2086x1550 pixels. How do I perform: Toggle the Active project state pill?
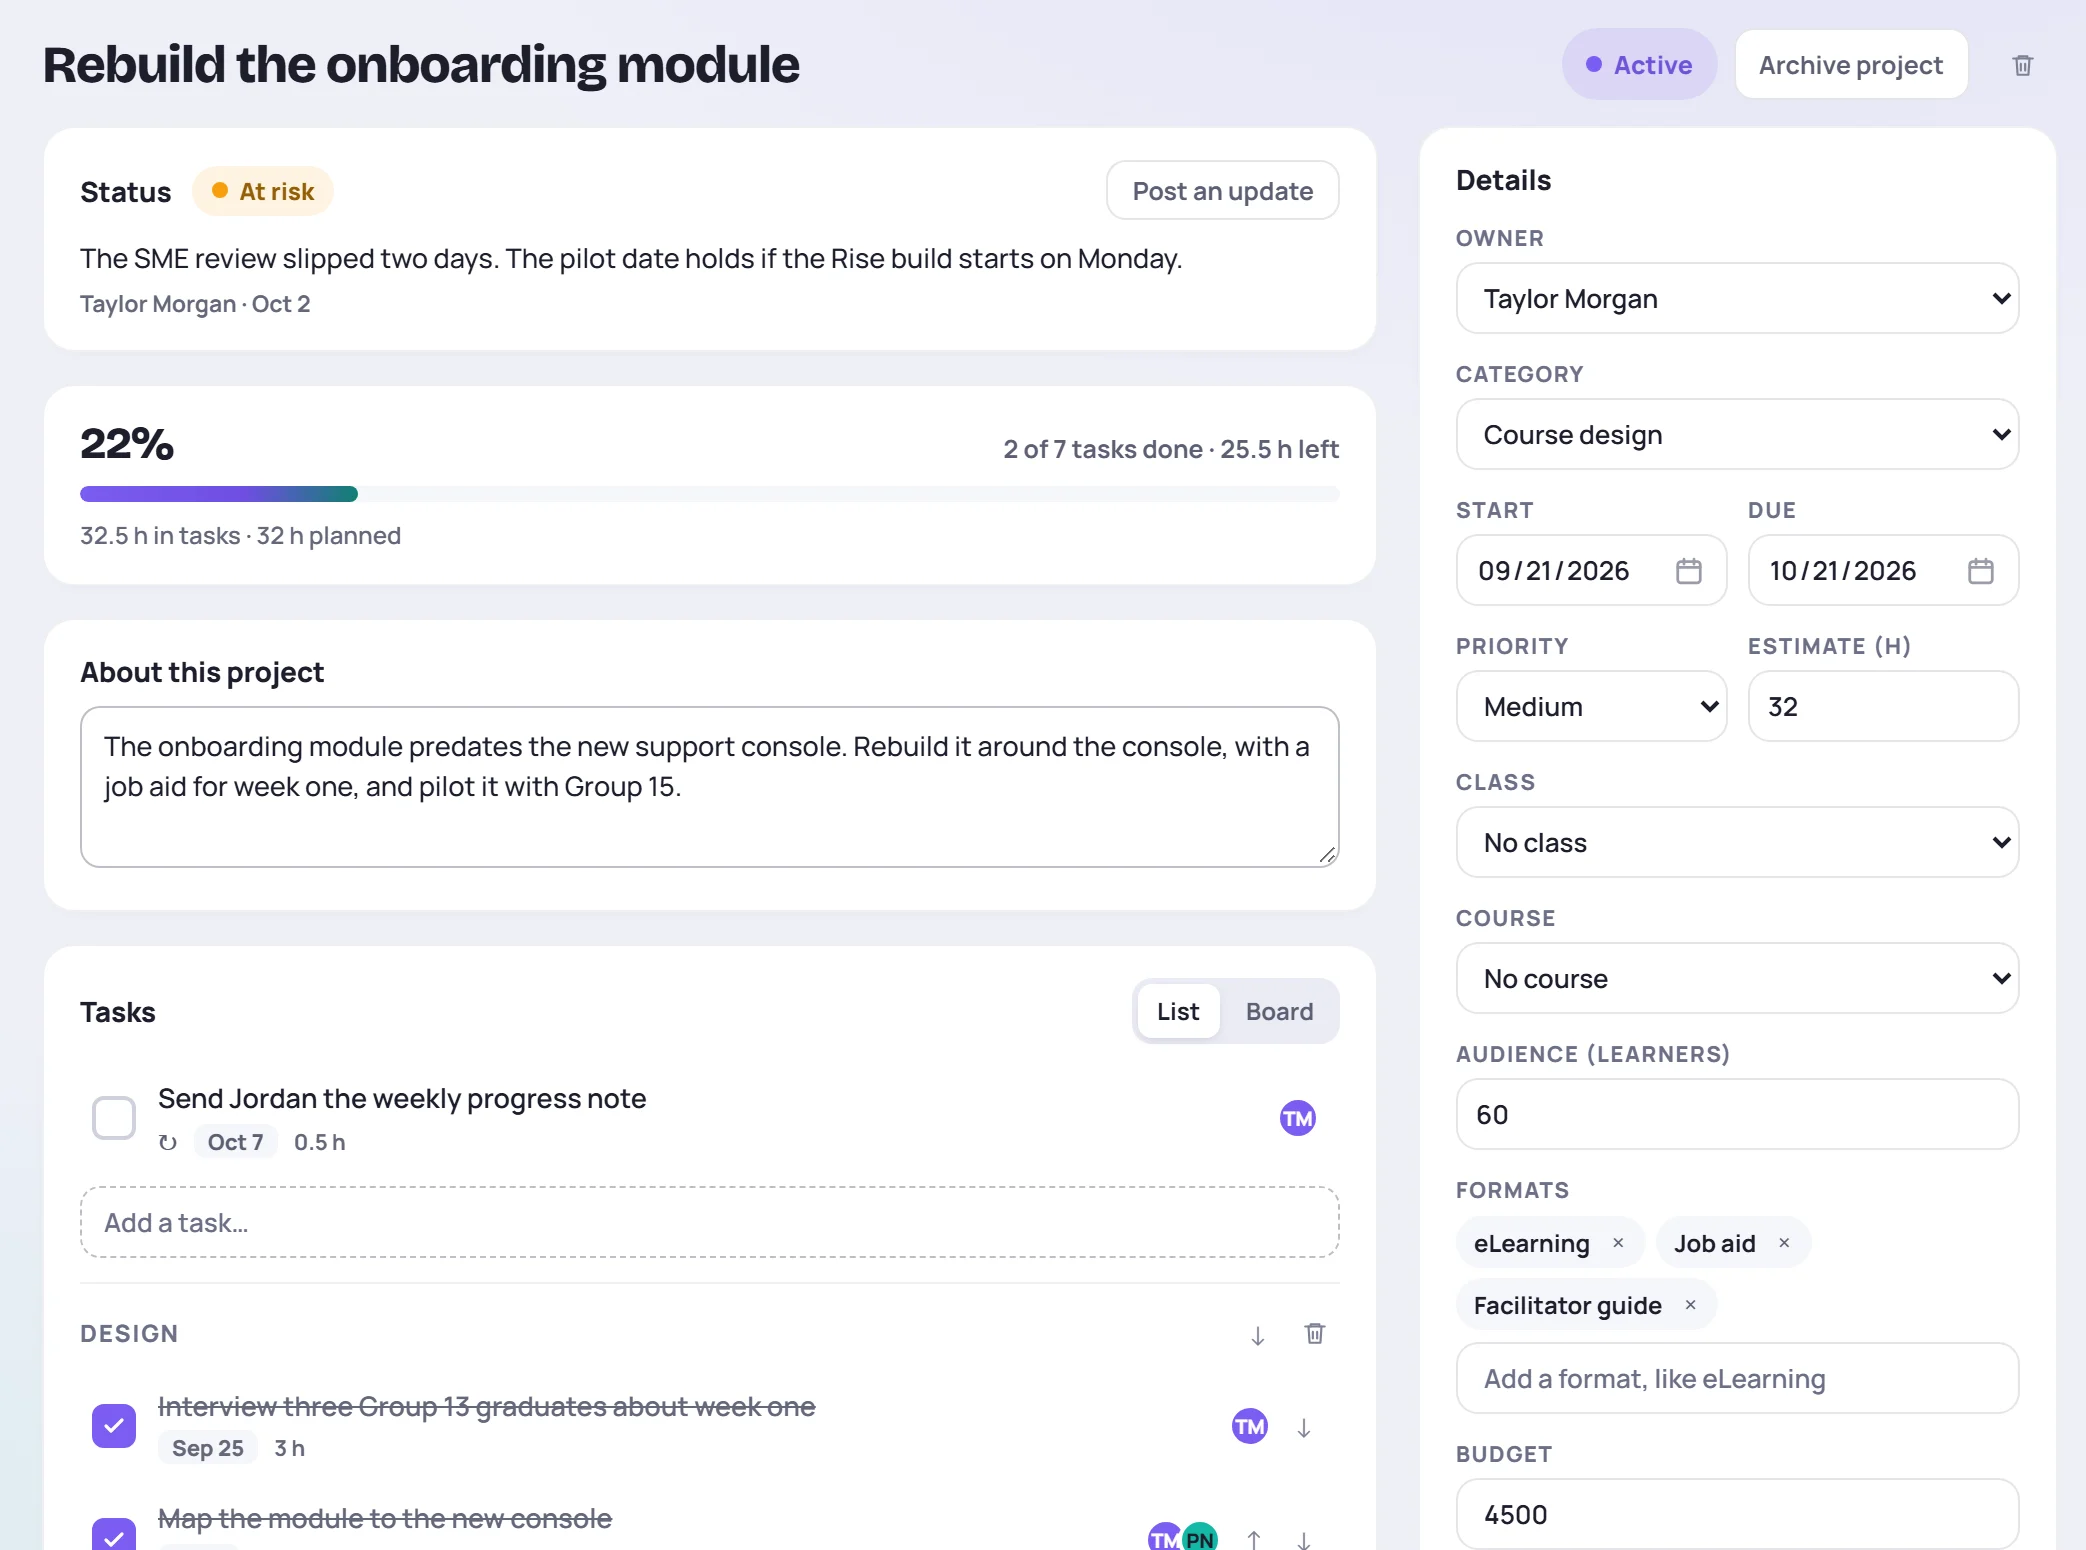1640,65
